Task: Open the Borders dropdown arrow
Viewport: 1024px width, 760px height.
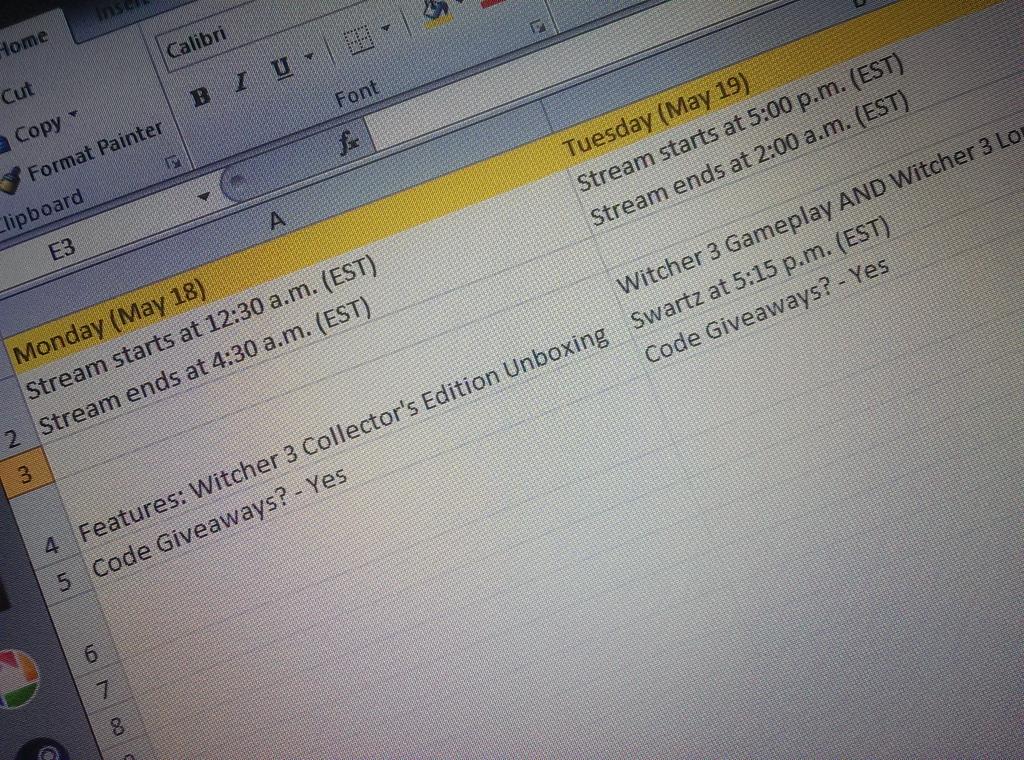Action: 386,28
